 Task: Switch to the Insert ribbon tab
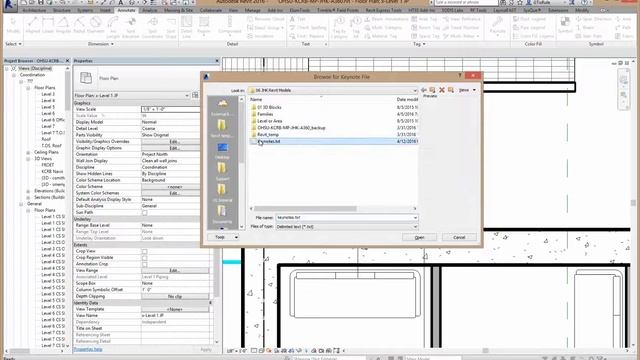point(105,10)
